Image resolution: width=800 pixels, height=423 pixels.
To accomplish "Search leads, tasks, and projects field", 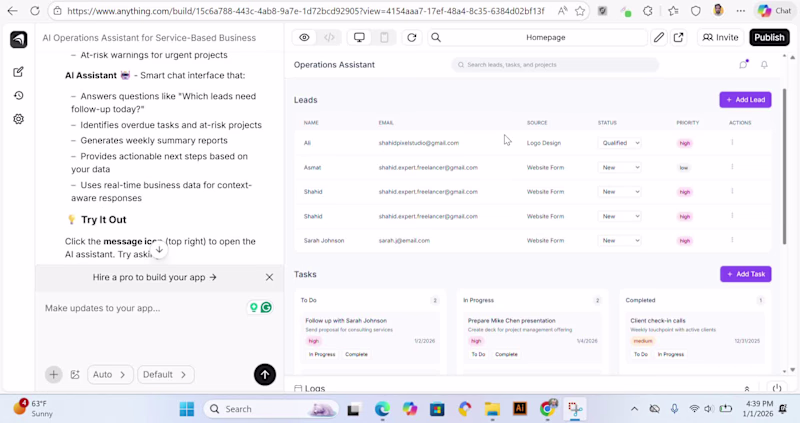I will tap(555, 65).
